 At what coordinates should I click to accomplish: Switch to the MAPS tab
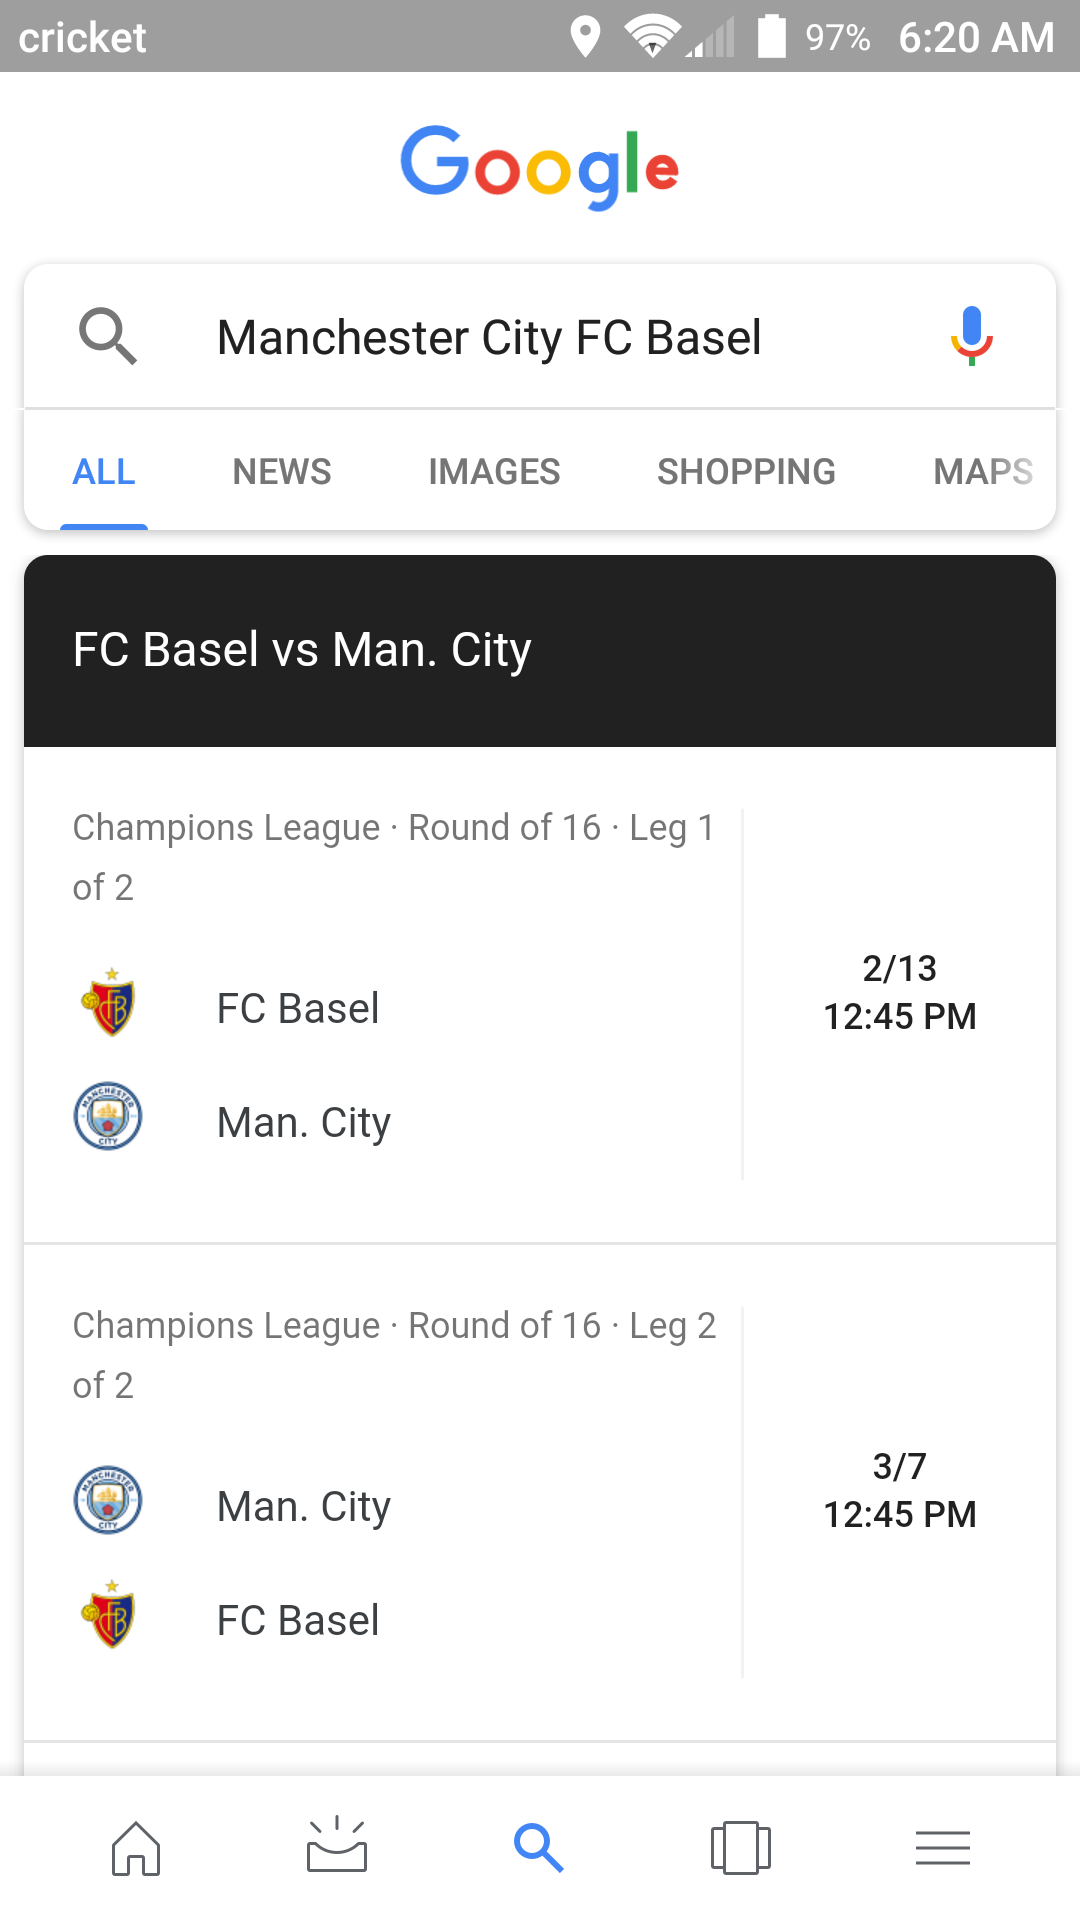pyautogui.click(x=983, y=472)
